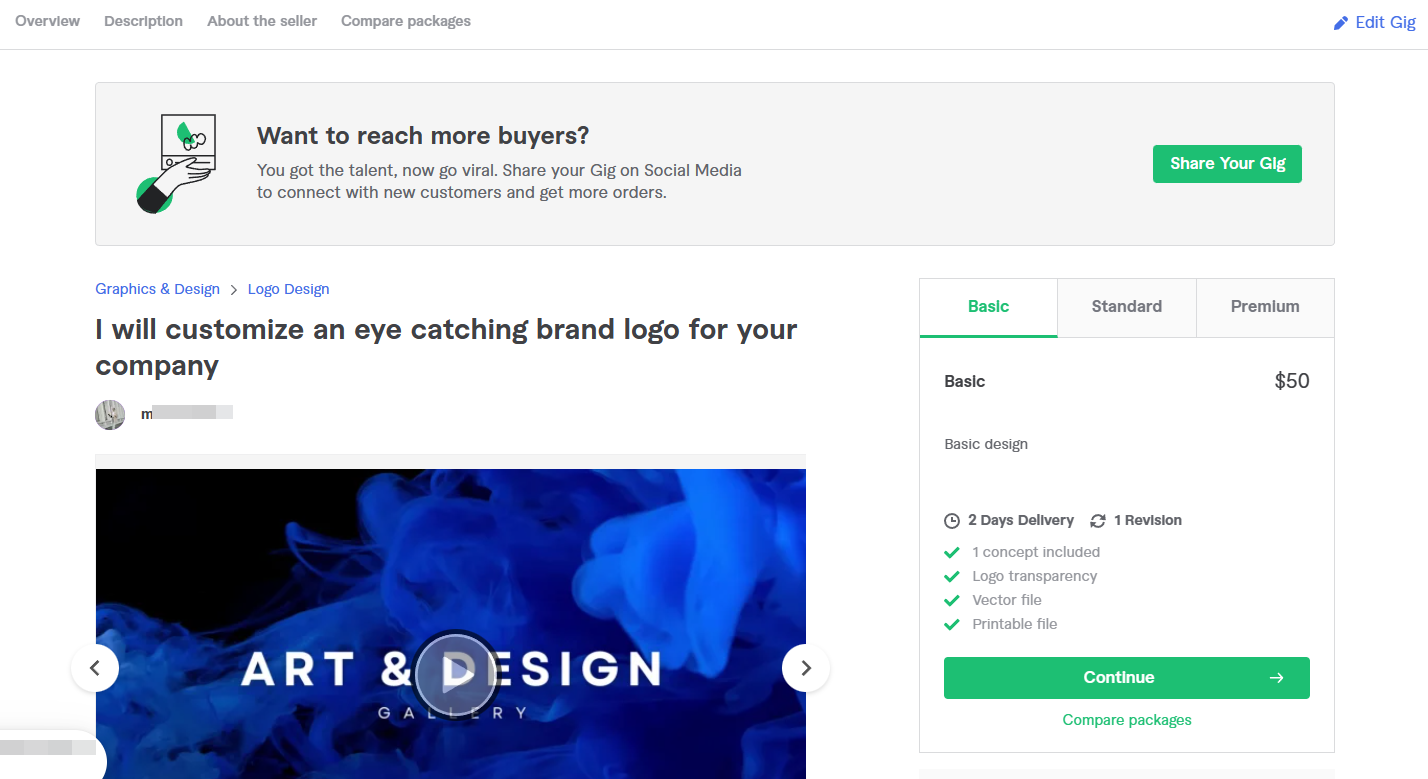
Task: Click the checkmark beside Printable file
Action: coord(952,624)
